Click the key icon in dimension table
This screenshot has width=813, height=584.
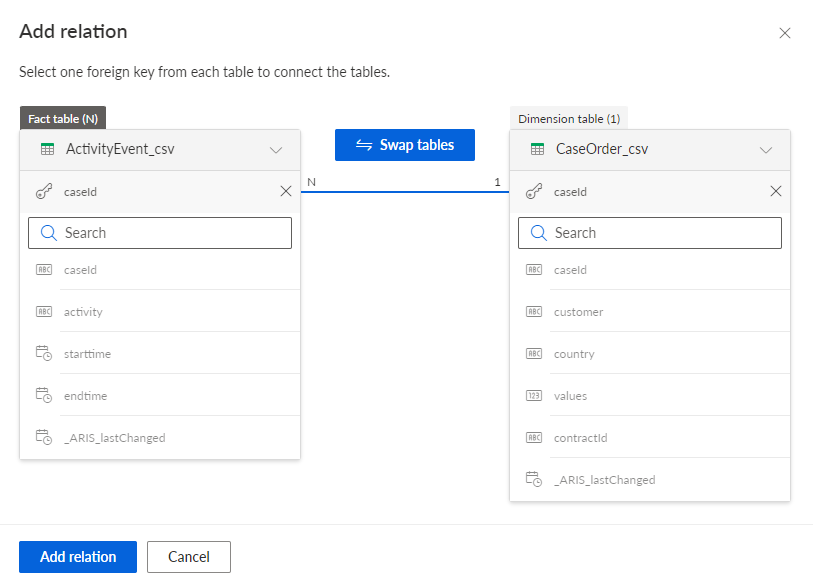[534, 191]
